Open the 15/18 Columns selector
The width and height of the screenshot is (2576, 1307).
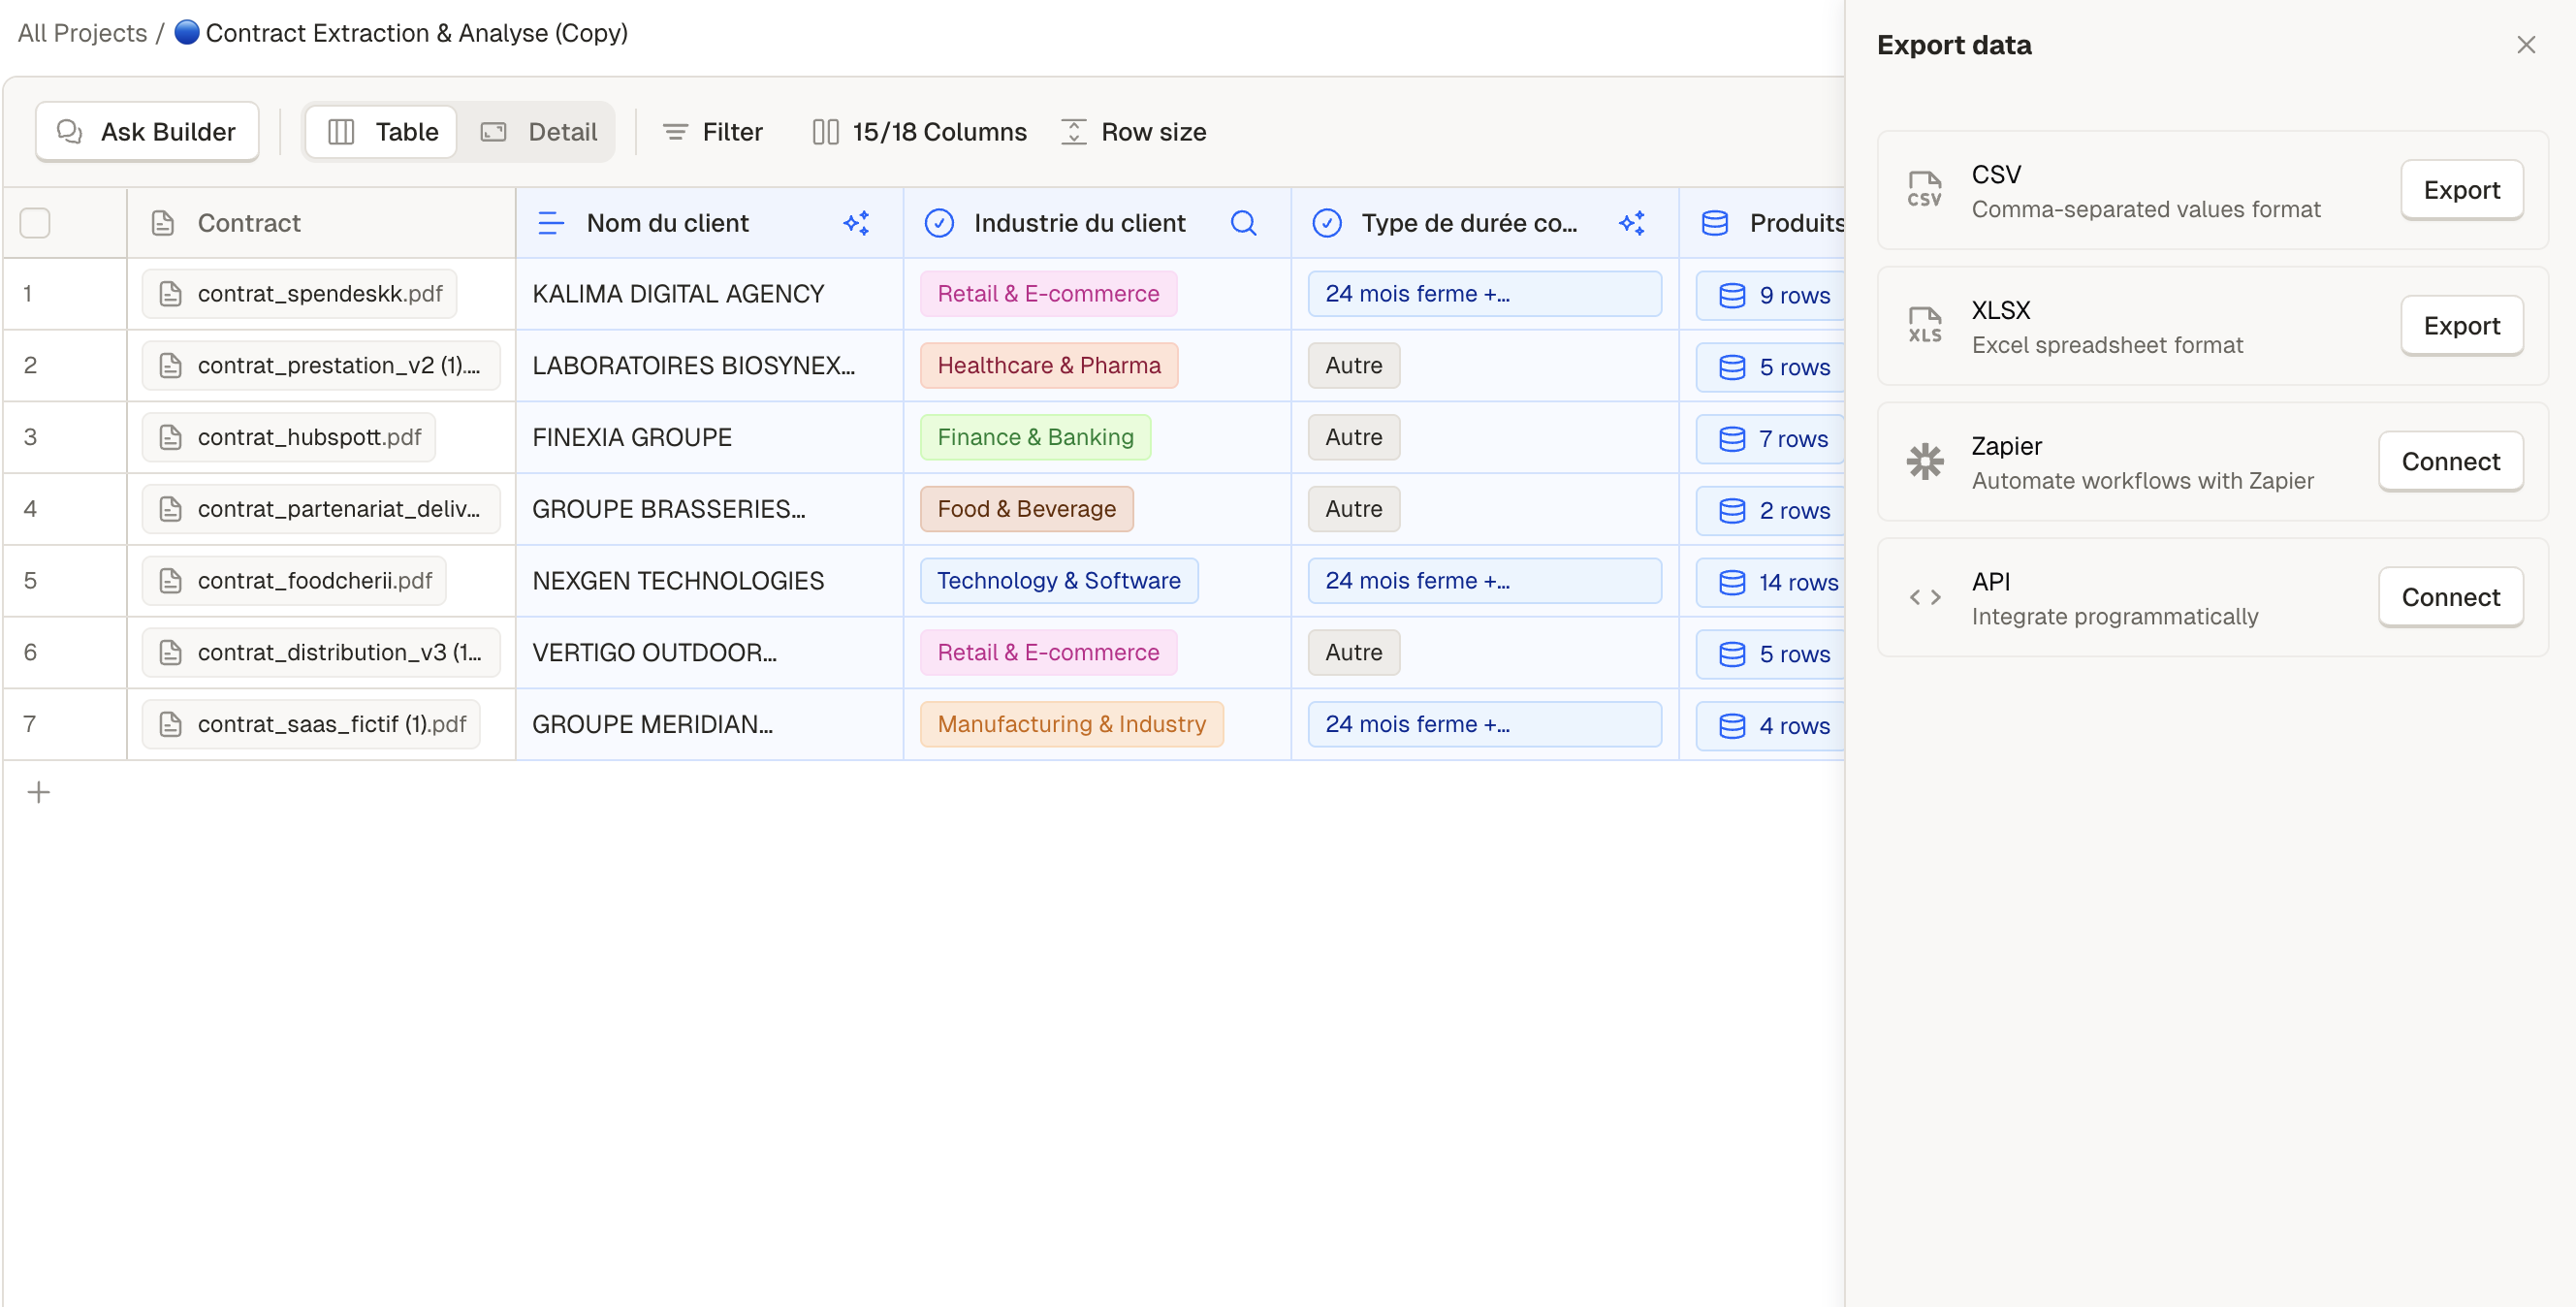tap(919, 132)
